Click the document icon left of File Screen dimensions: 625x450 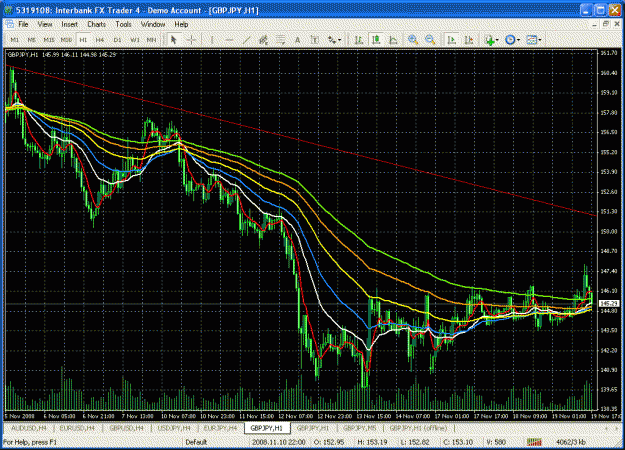[9, 24]
